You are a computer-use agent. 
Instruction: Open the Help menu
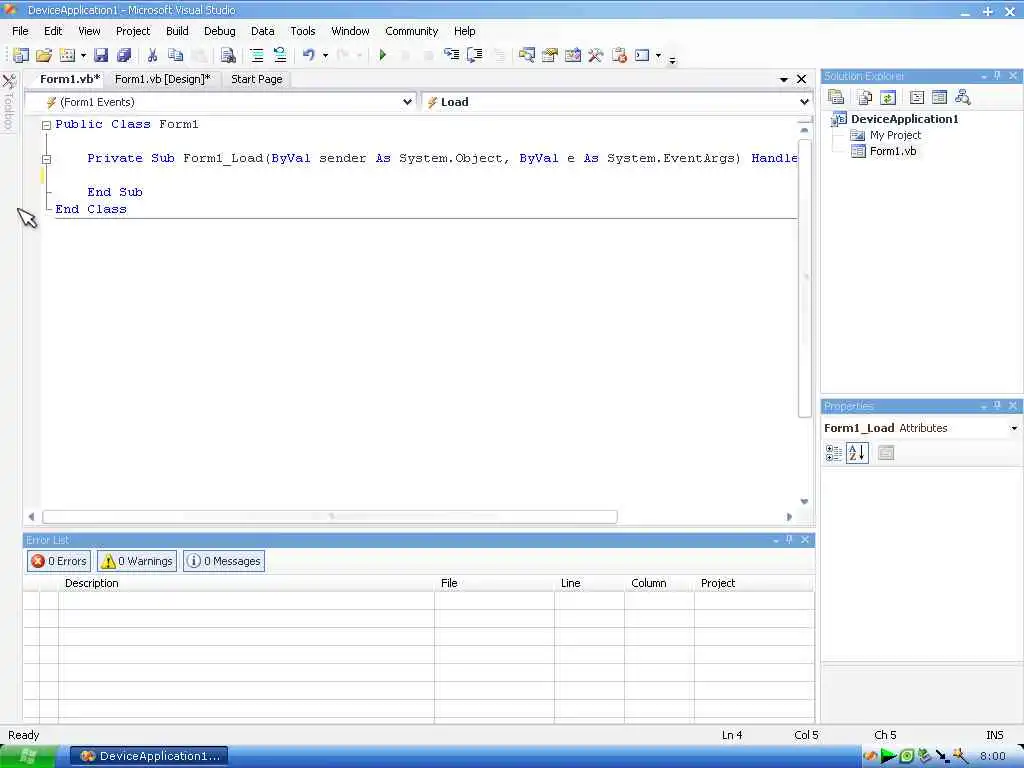464,31
